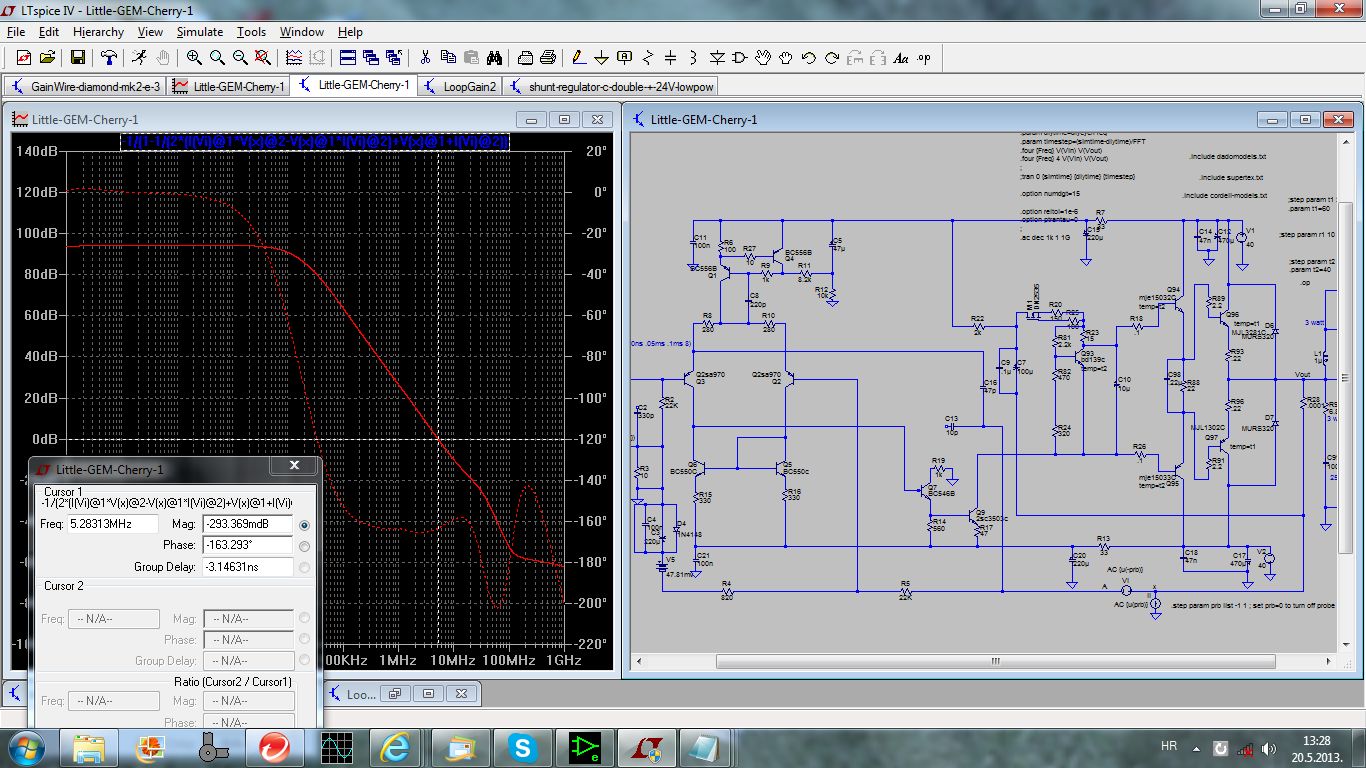The image size is (1366, 768).
Task: Select the .op SPICE directive tool
Action: click(x=924, y=58)
